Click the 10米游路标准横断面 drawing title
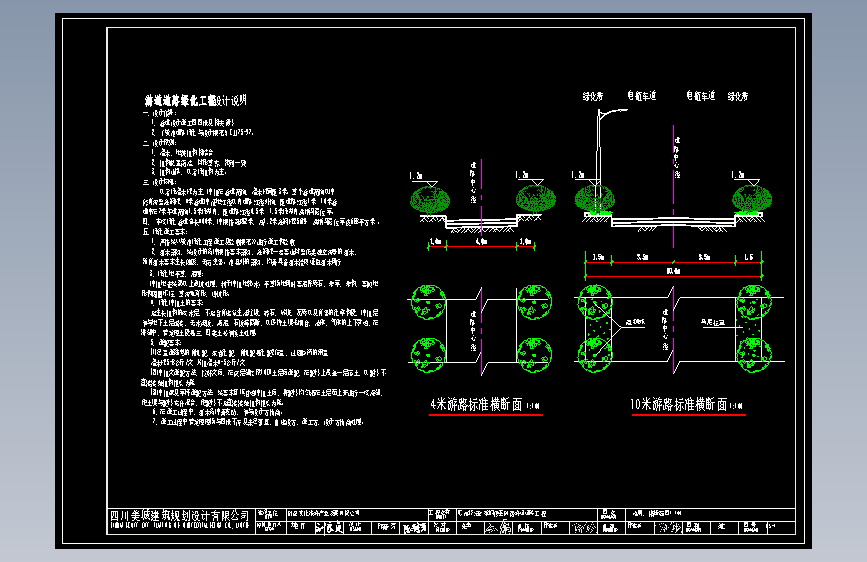The height and width of the screenshot is (562, 867). (679, 405)
